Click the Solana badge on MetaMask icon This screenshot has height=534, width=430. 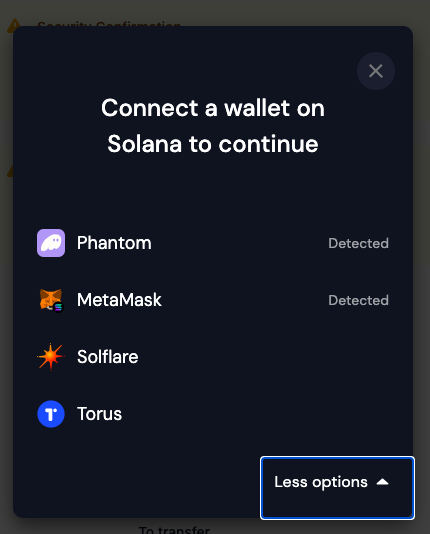(59, 307)
